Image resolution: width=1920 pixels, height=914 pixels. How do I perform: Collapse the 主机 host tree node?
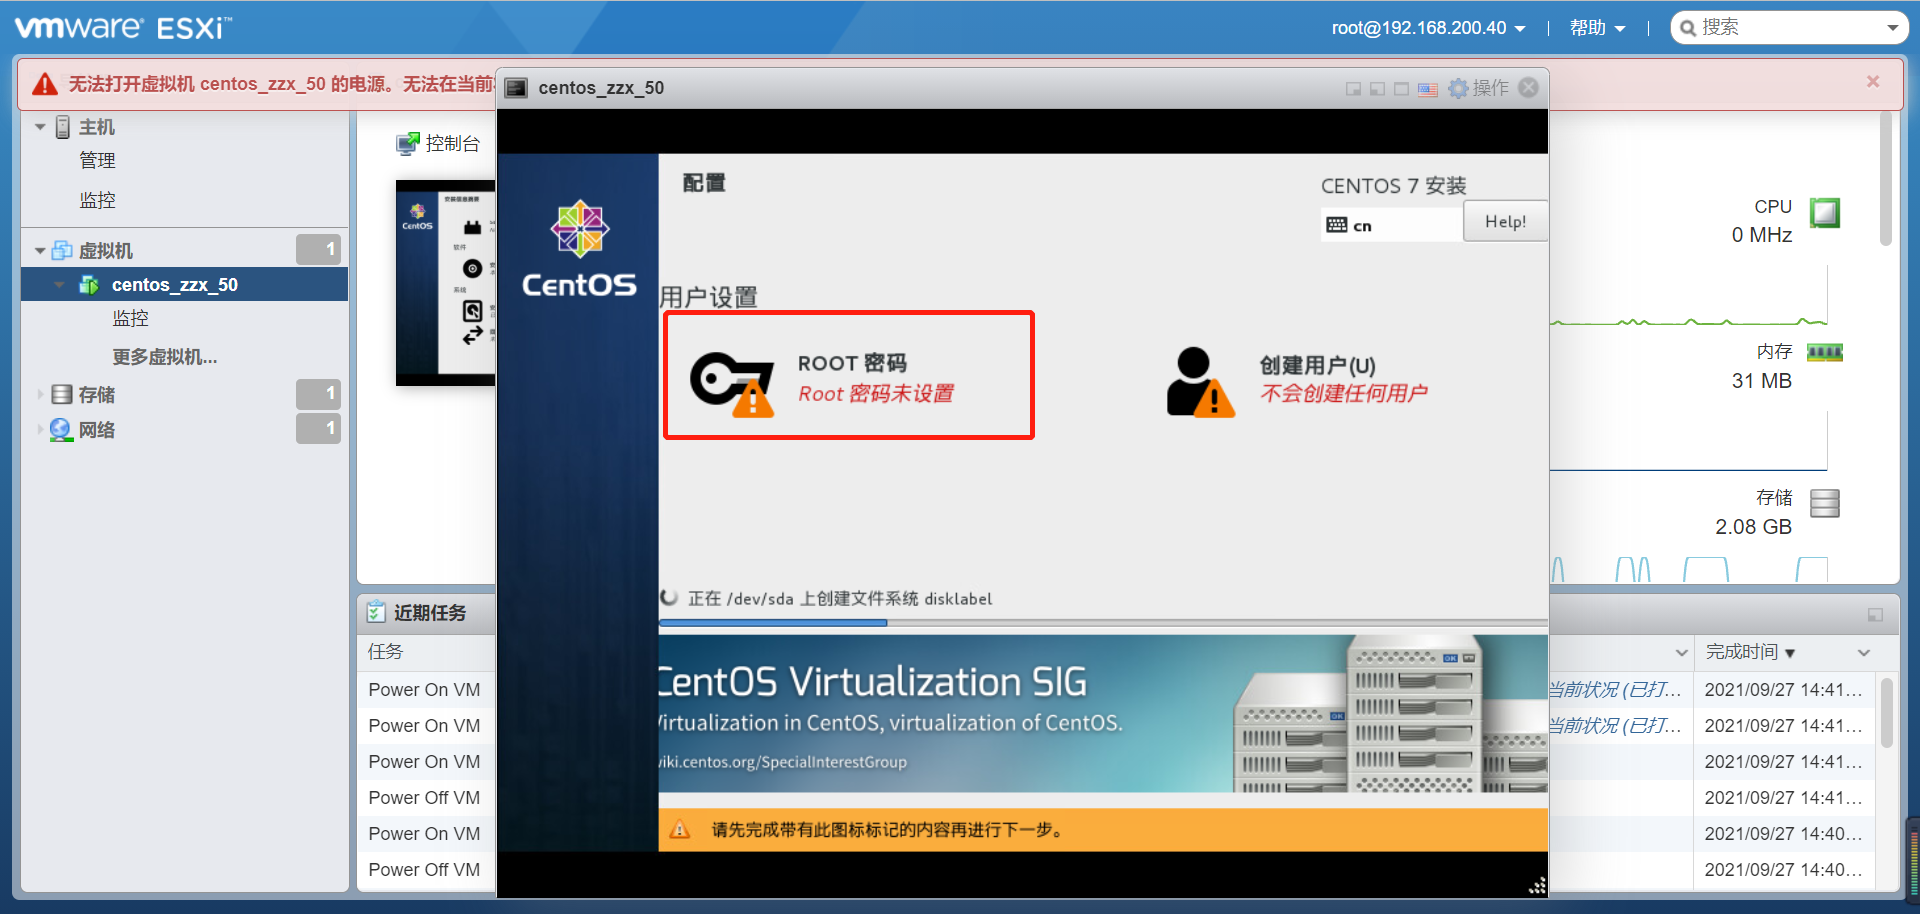pos(40,127)
